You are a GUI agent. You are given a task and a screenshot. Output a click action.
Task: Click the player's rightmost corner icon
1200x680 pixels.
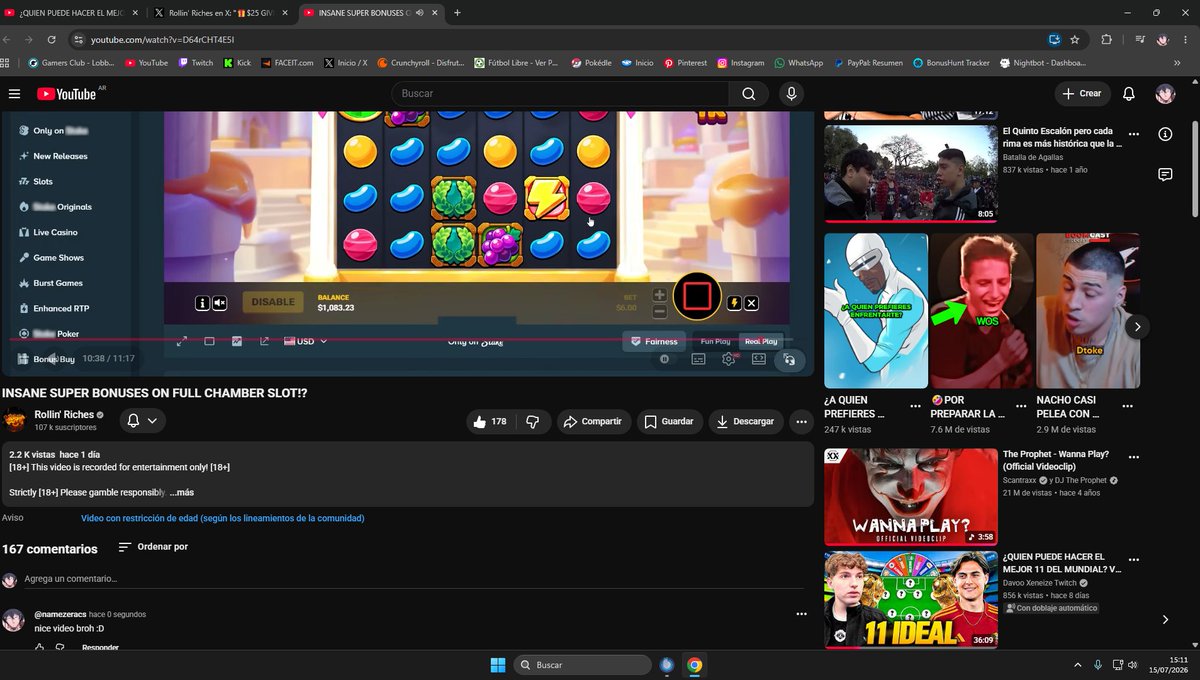(789, 359)
